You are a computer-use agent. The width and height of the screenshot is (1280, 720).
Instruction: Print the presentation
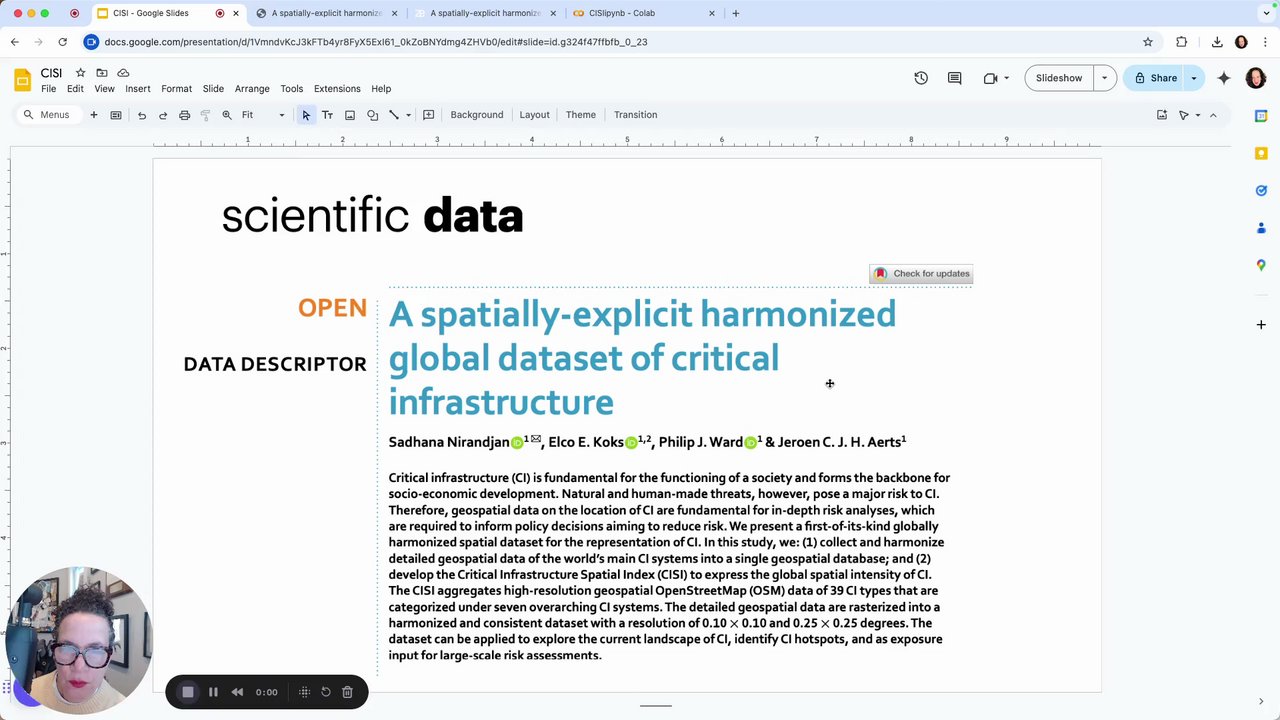[184, 115]
